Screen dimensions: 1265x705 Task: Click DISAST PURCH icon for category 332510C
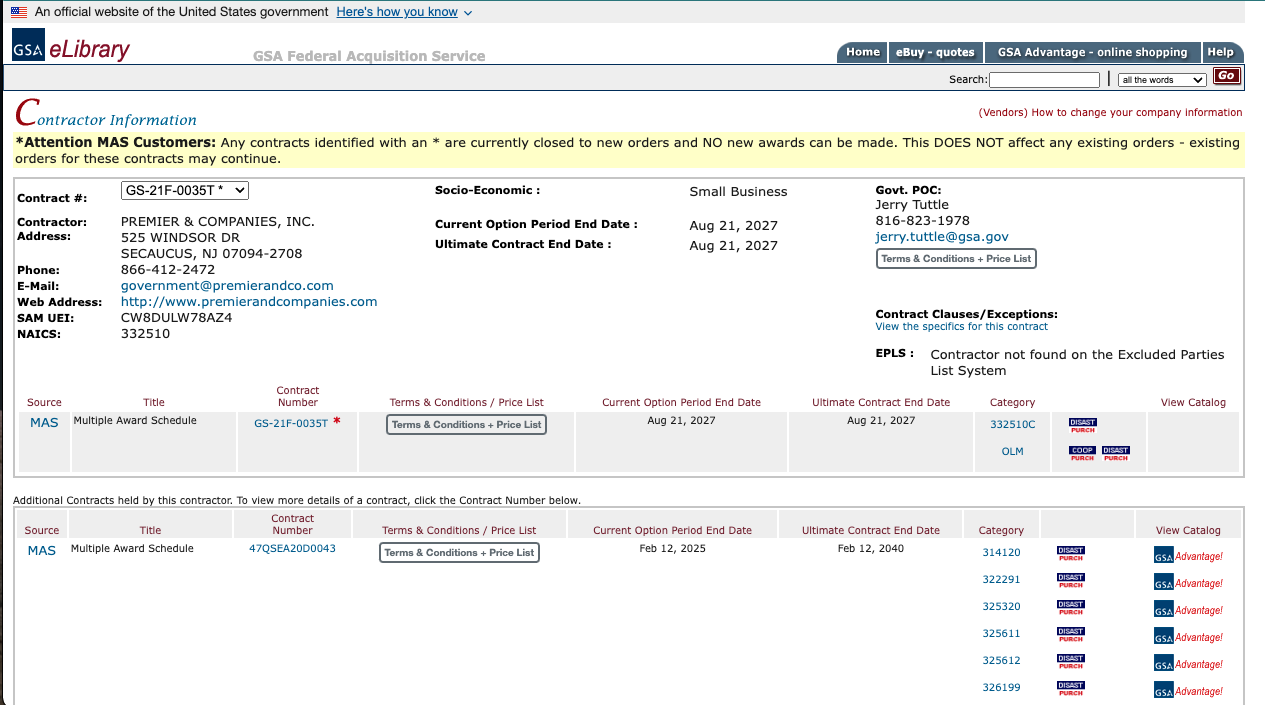tap(1083, 425)
